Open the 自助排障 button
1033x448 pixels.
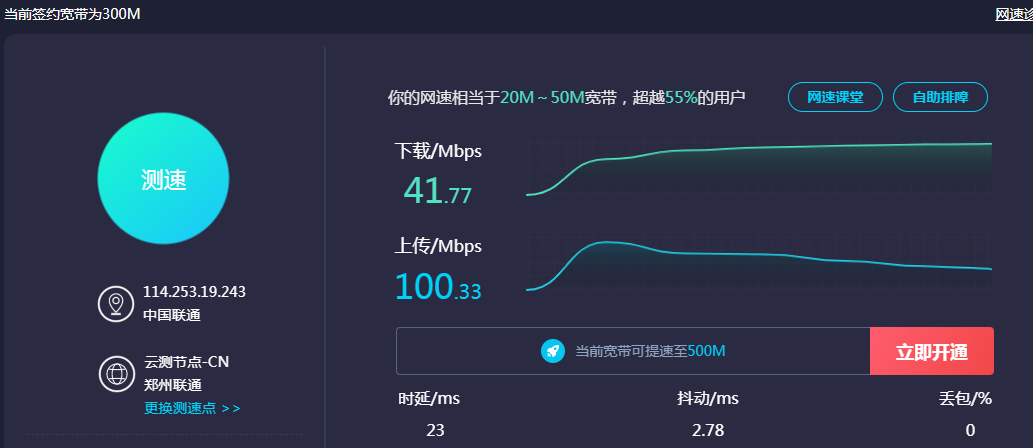pyautogui.click(x=940, y=98)
